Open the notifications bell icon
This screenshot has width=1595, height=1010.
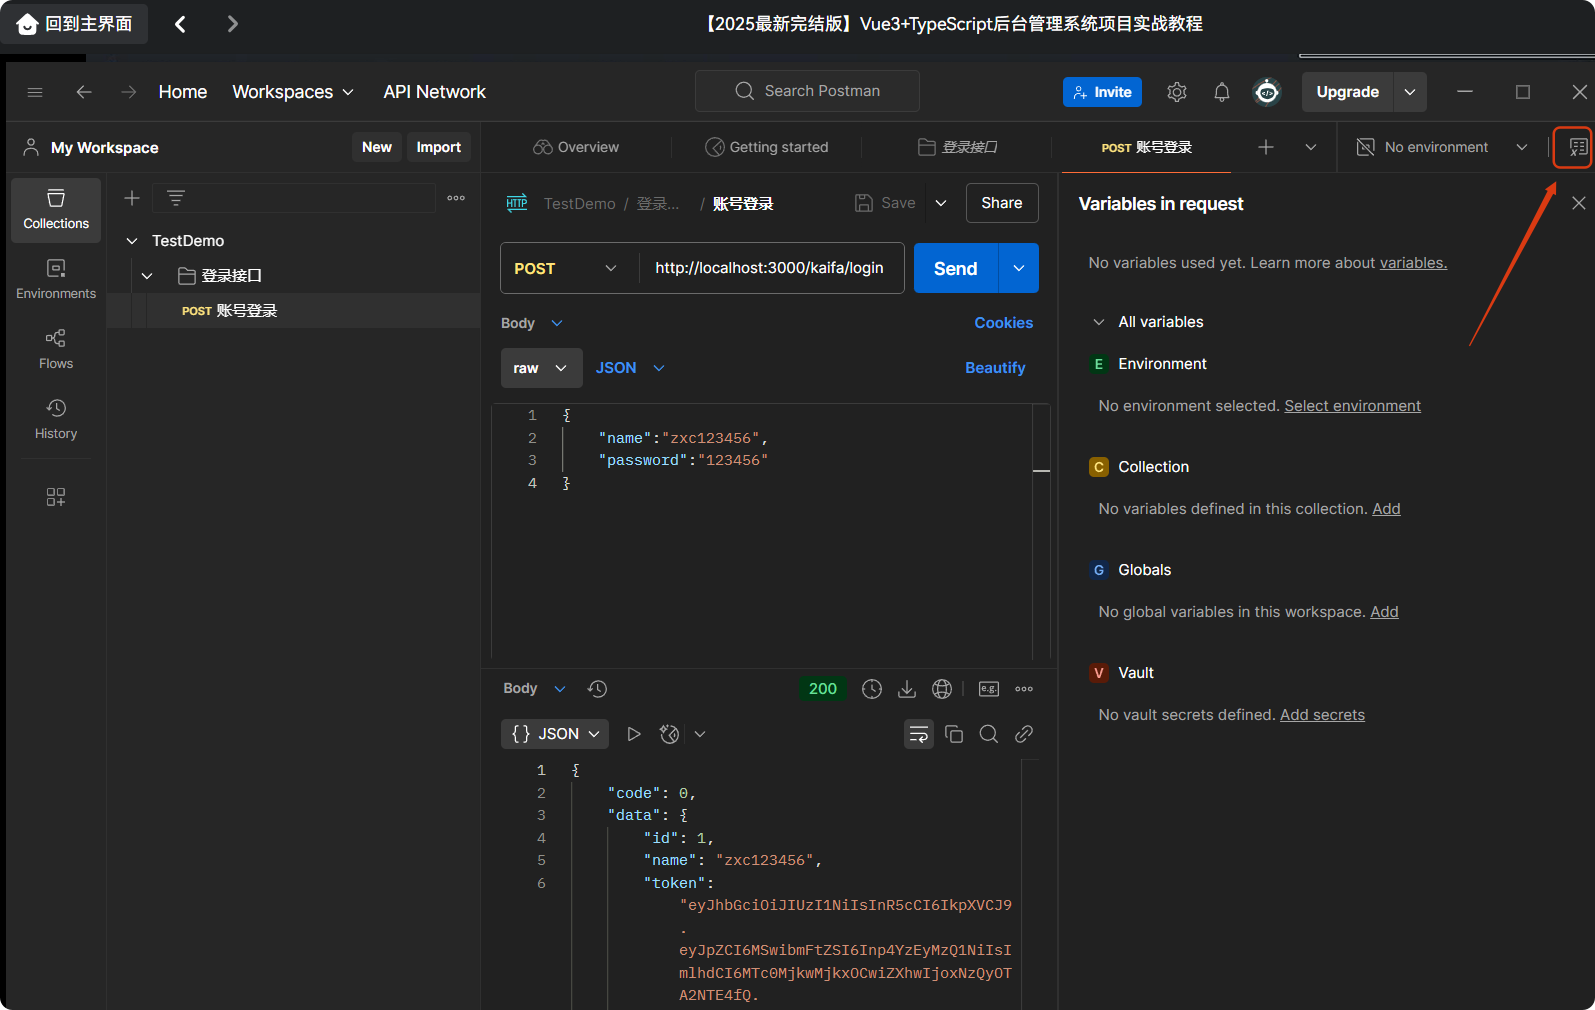click(x=1222, y=92)
